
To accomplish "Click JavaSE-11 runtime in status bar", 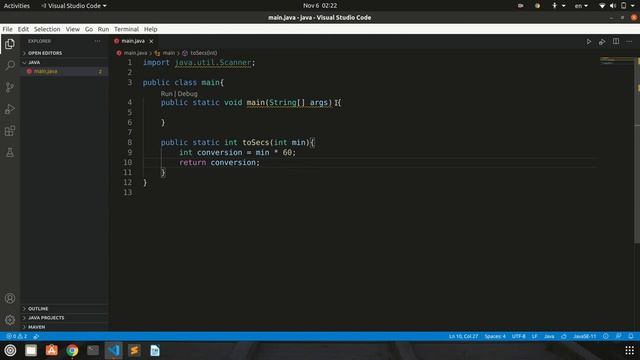I will click(584, 336).
